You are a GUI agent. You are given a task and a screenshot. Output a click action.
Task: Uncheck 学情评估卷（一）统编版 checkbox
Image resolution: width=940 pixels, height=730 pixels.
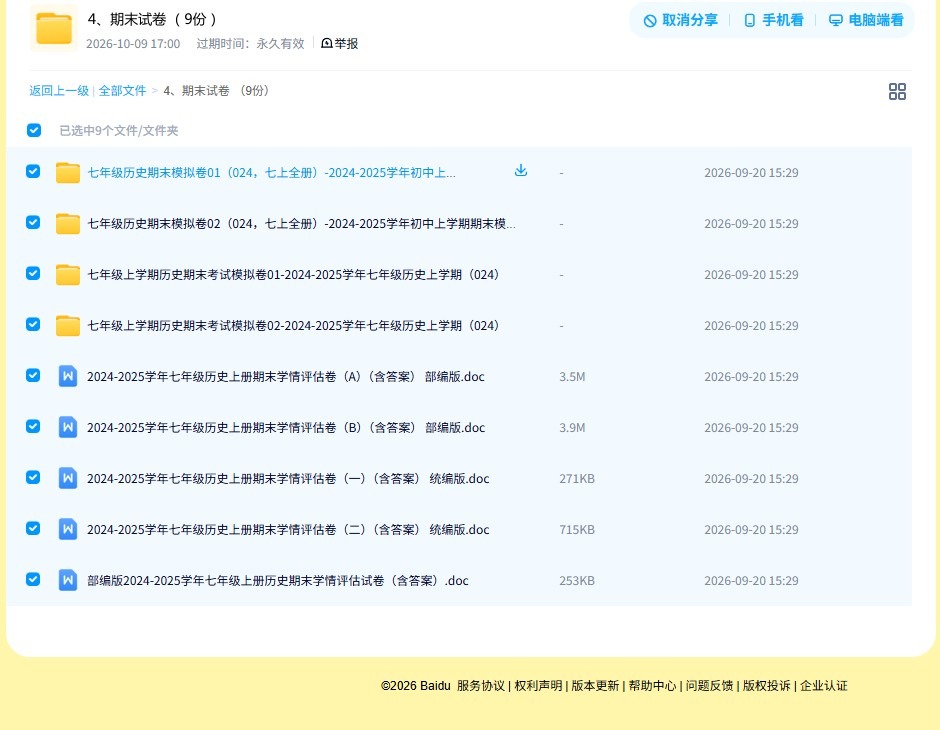click(34, 477)
